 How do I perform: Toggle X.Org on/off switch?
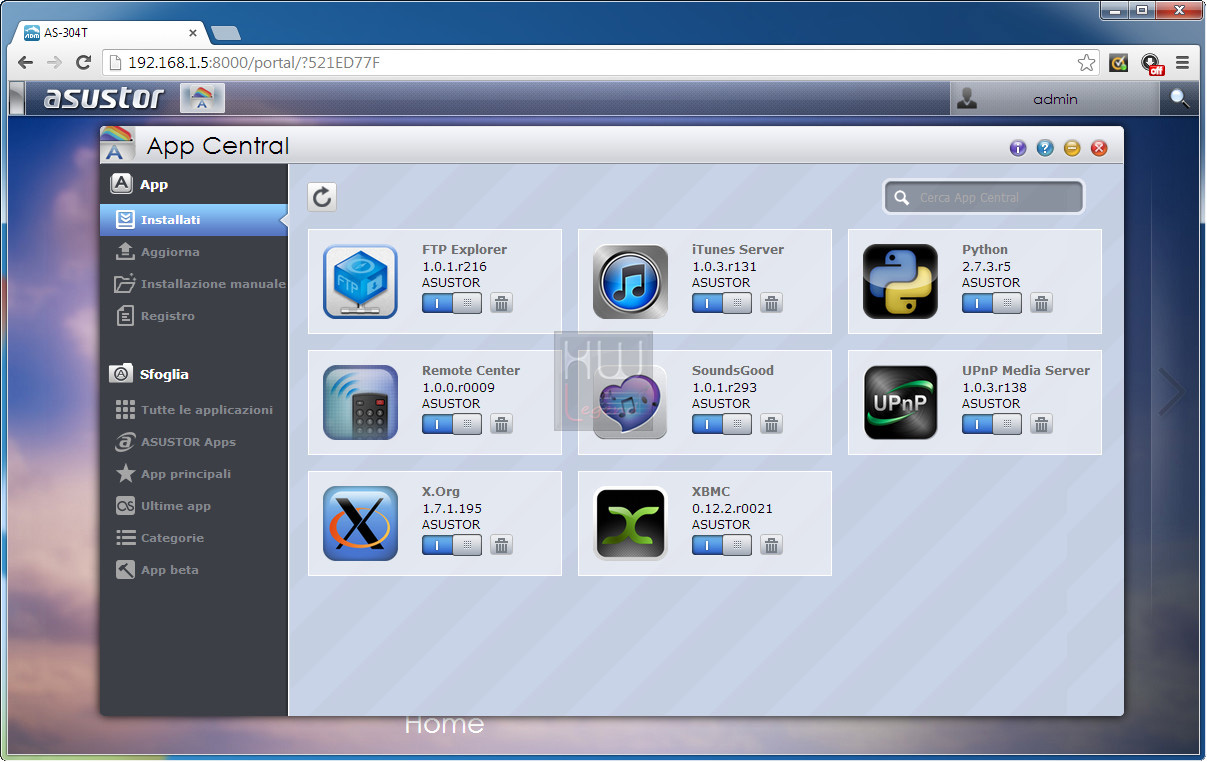click(x=452, y=545)
